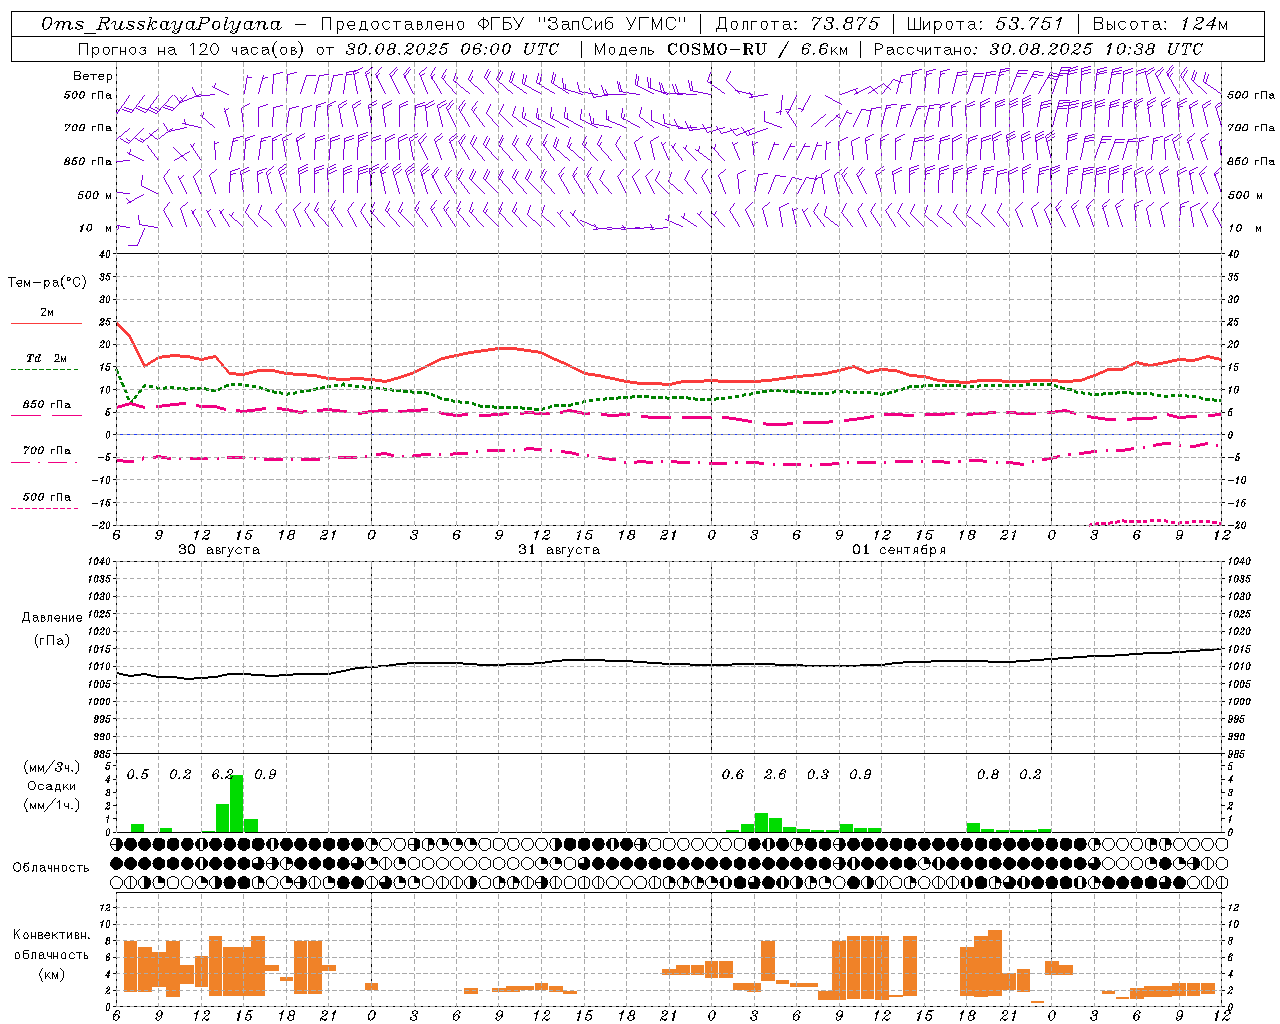Click the Широта: 53.751 value
Viewport: 1280px width, 1024px height.
(x=985, y=24)
